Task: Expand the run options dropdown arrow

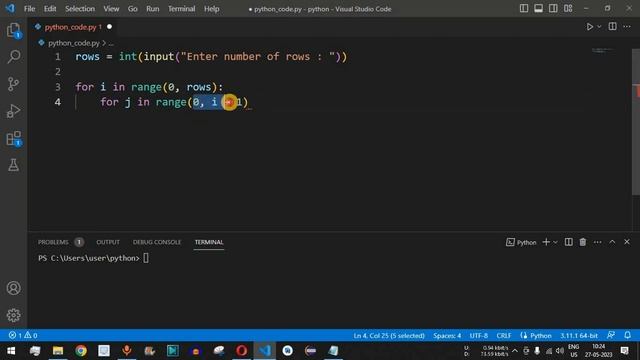Action: 599,27
